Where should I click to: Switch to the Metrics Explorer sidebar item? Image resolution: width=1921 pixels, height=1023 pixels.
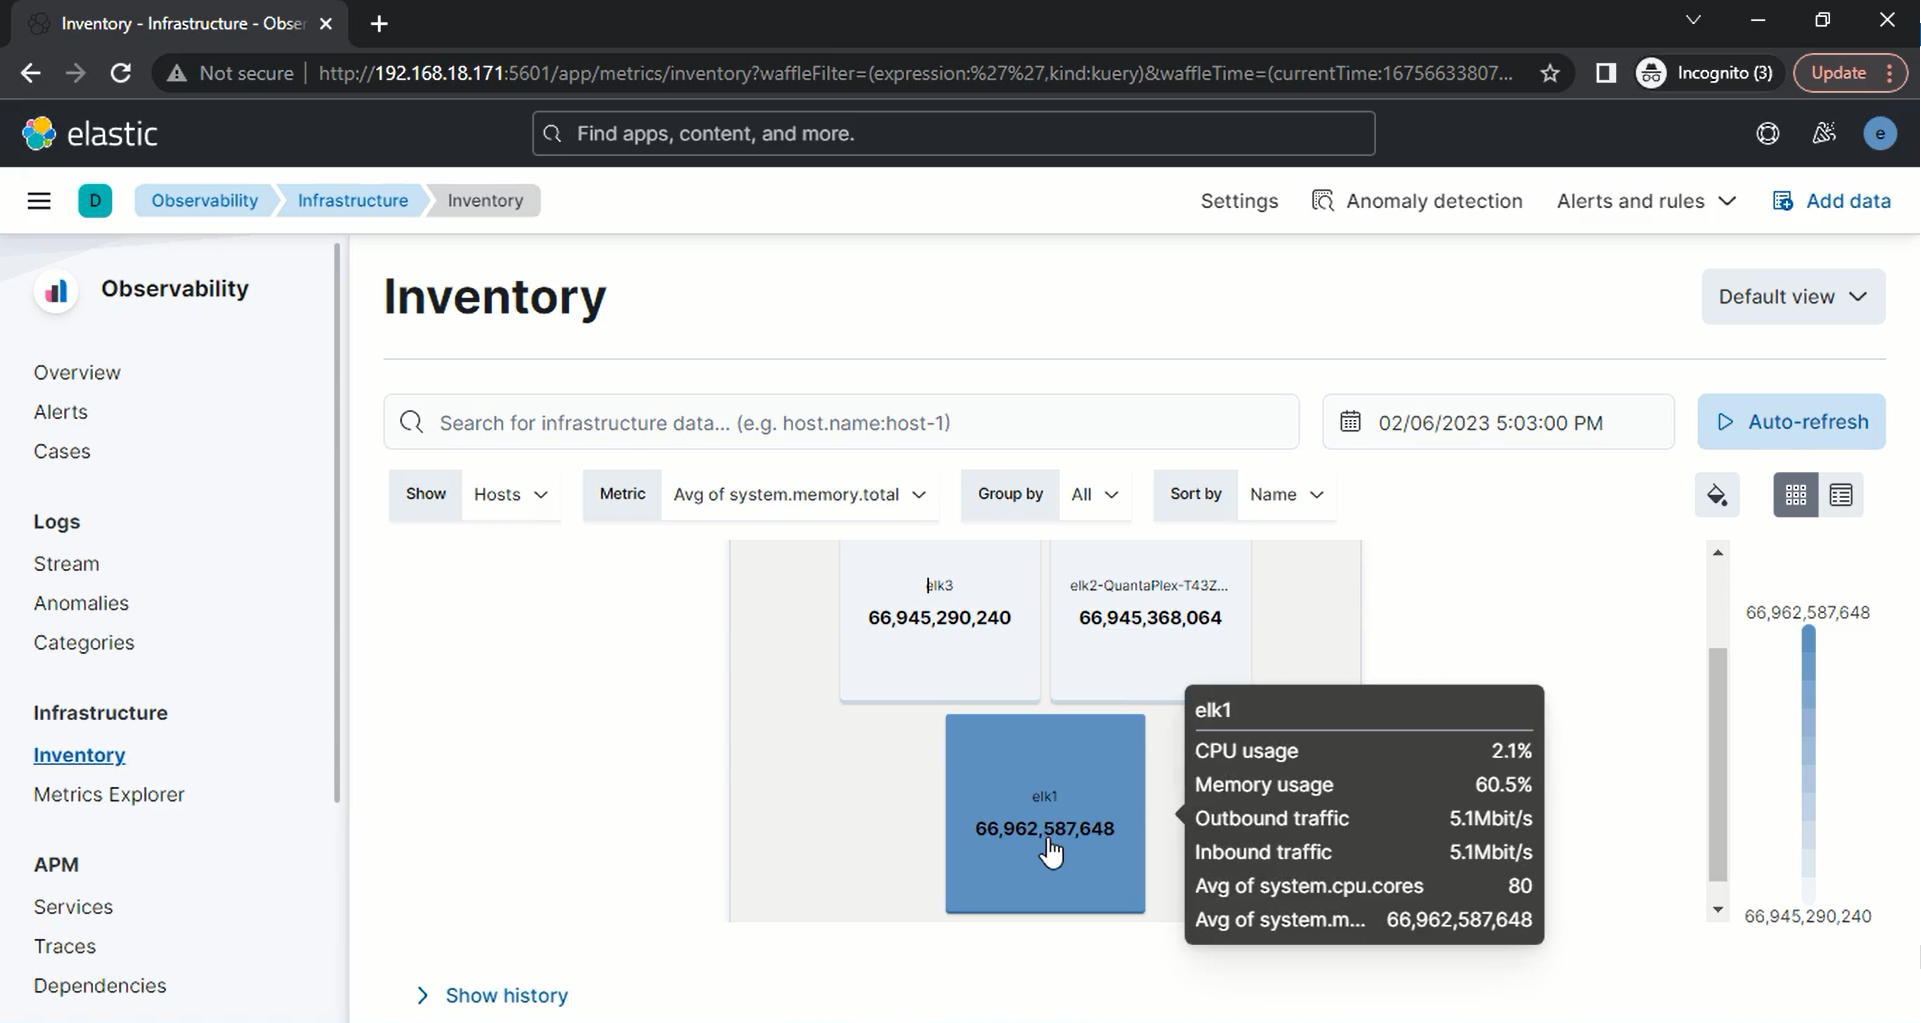pyautogui.click(x=108, y=793)
